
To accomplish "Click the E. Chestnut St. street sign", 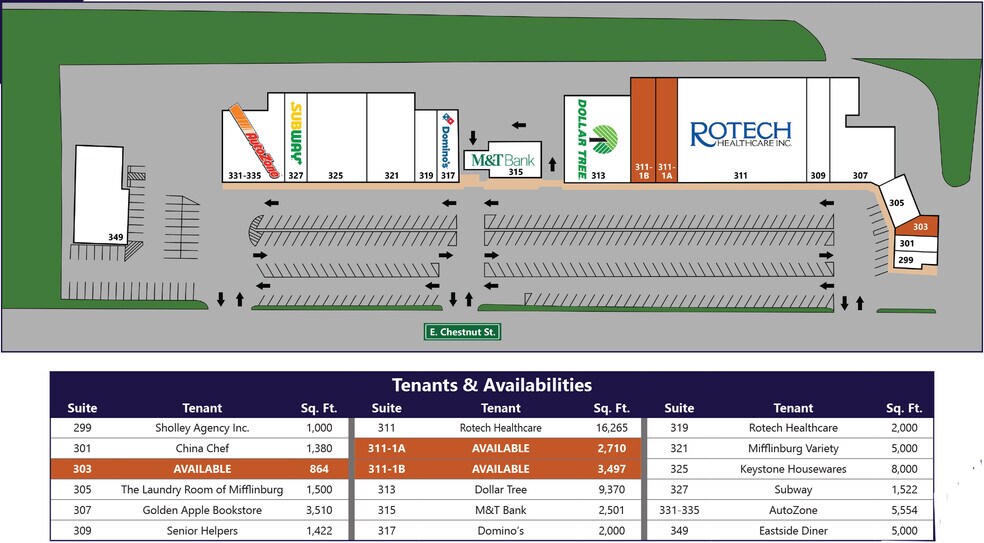I will pyautogui.click(x=461, y=332).
